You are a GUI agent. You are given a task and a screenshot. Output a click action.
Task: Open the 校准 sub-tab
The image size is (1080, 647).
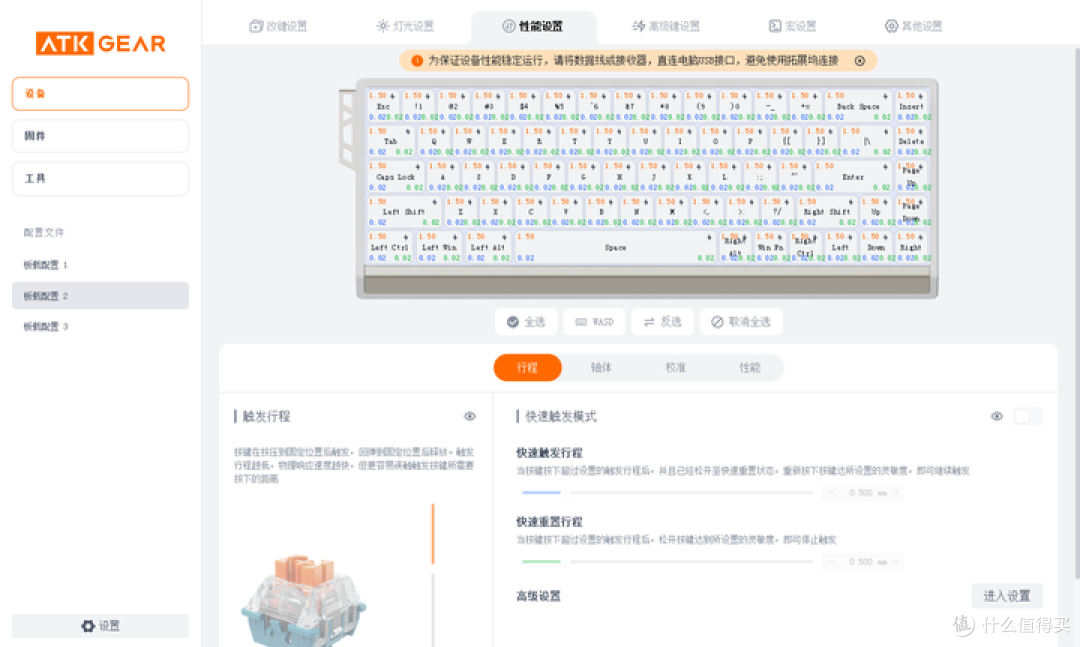(676, 367)
